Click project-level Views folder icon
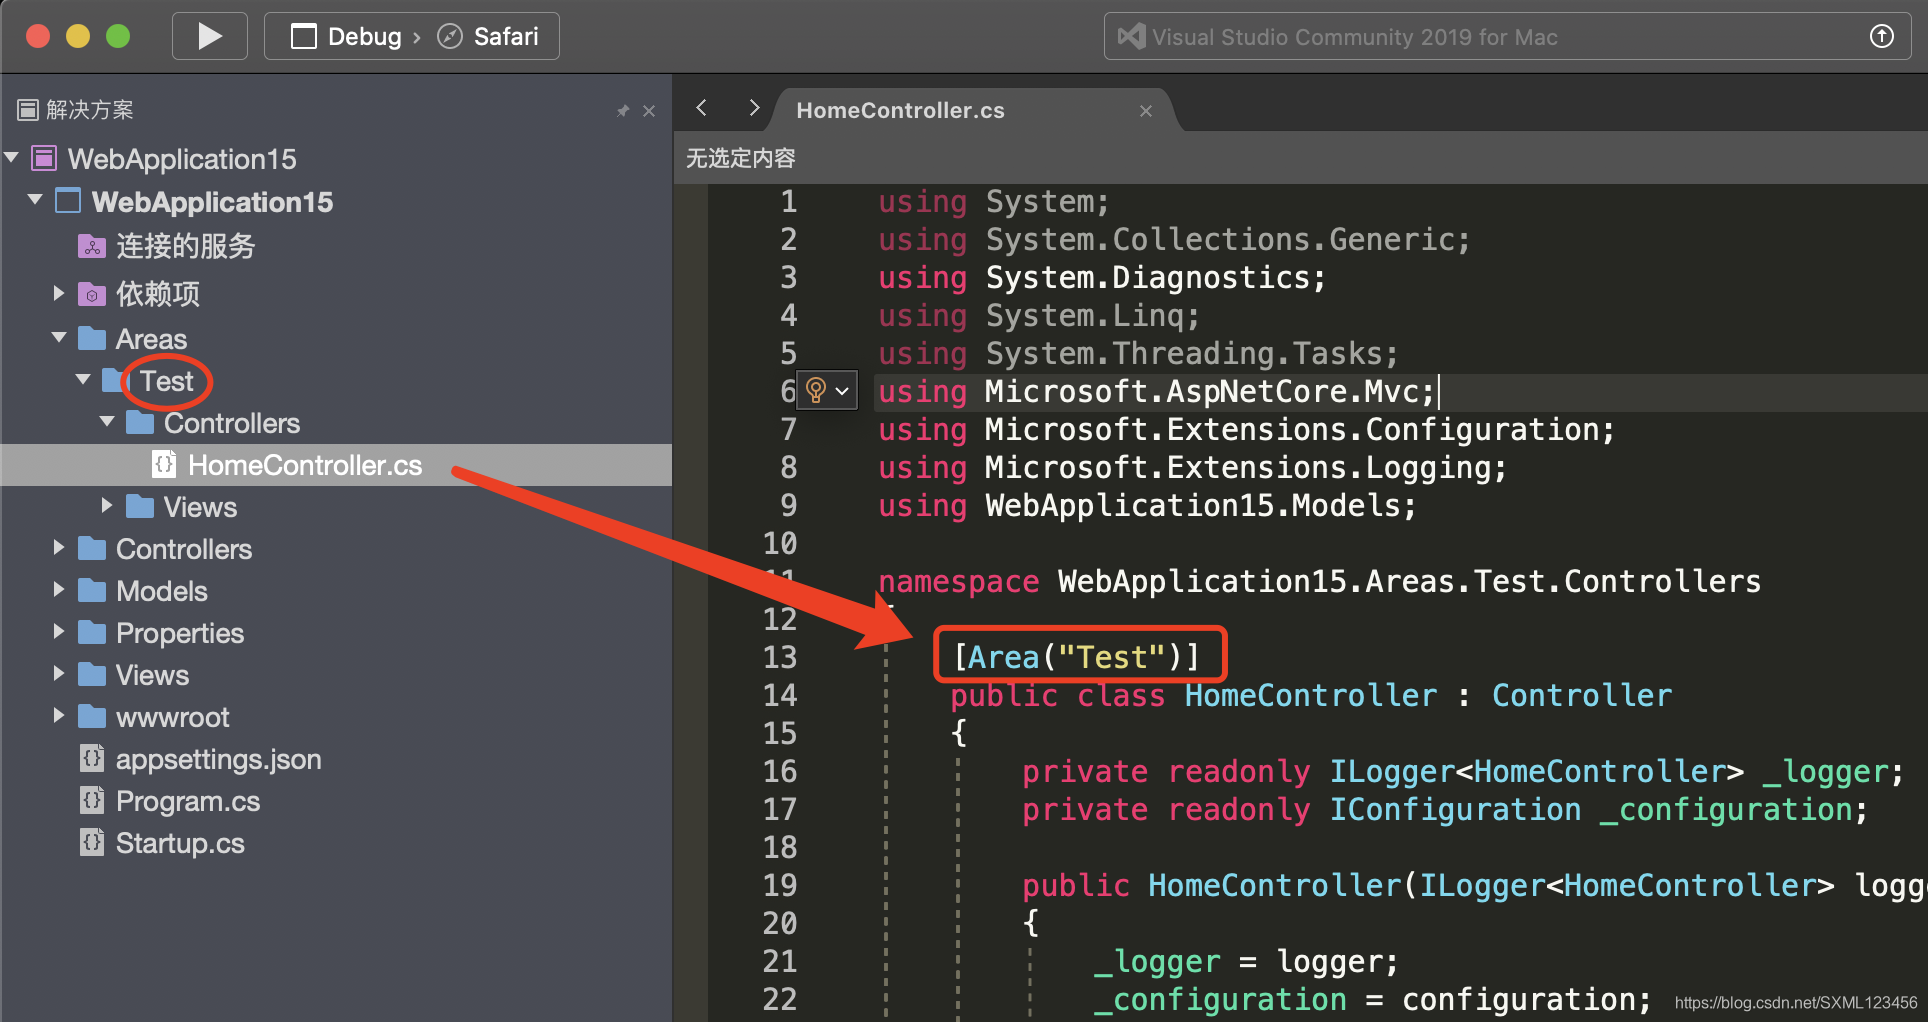This screenshot has height=1022, width=1928. (x=92, y=675)
